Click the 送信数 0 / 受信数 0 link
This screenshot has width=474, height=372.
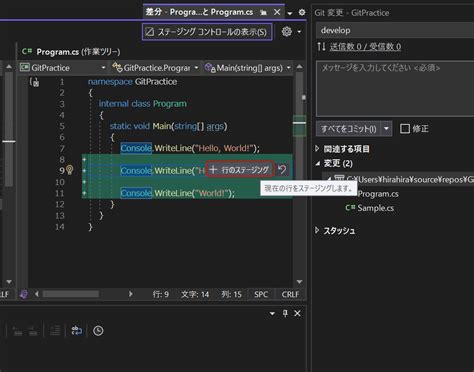coord(365,47)
